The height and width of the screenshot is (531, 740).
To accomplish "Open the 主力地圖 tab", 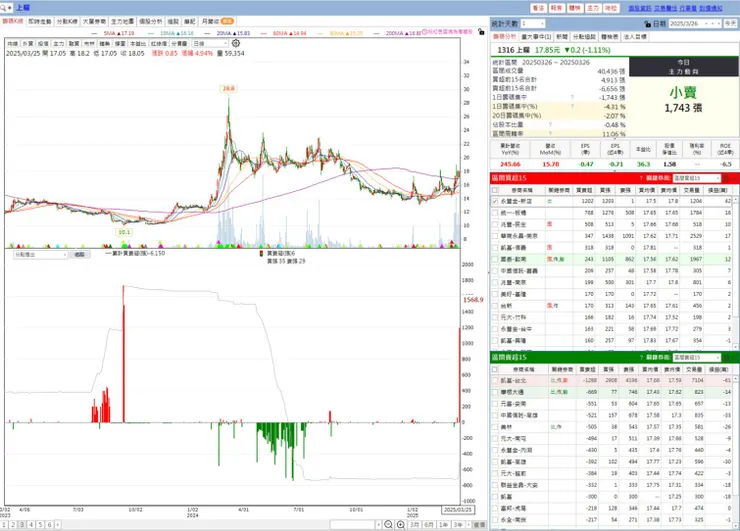I will click(123, 21).
